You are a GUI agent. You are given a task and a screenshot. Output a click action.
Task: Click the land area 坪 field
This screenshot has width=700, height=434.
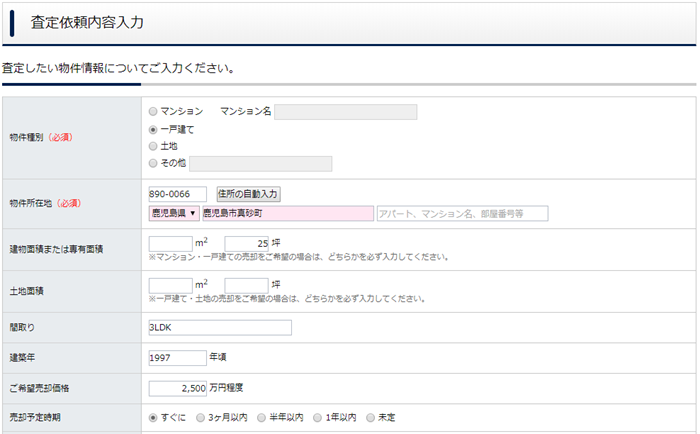click(247, 285)
